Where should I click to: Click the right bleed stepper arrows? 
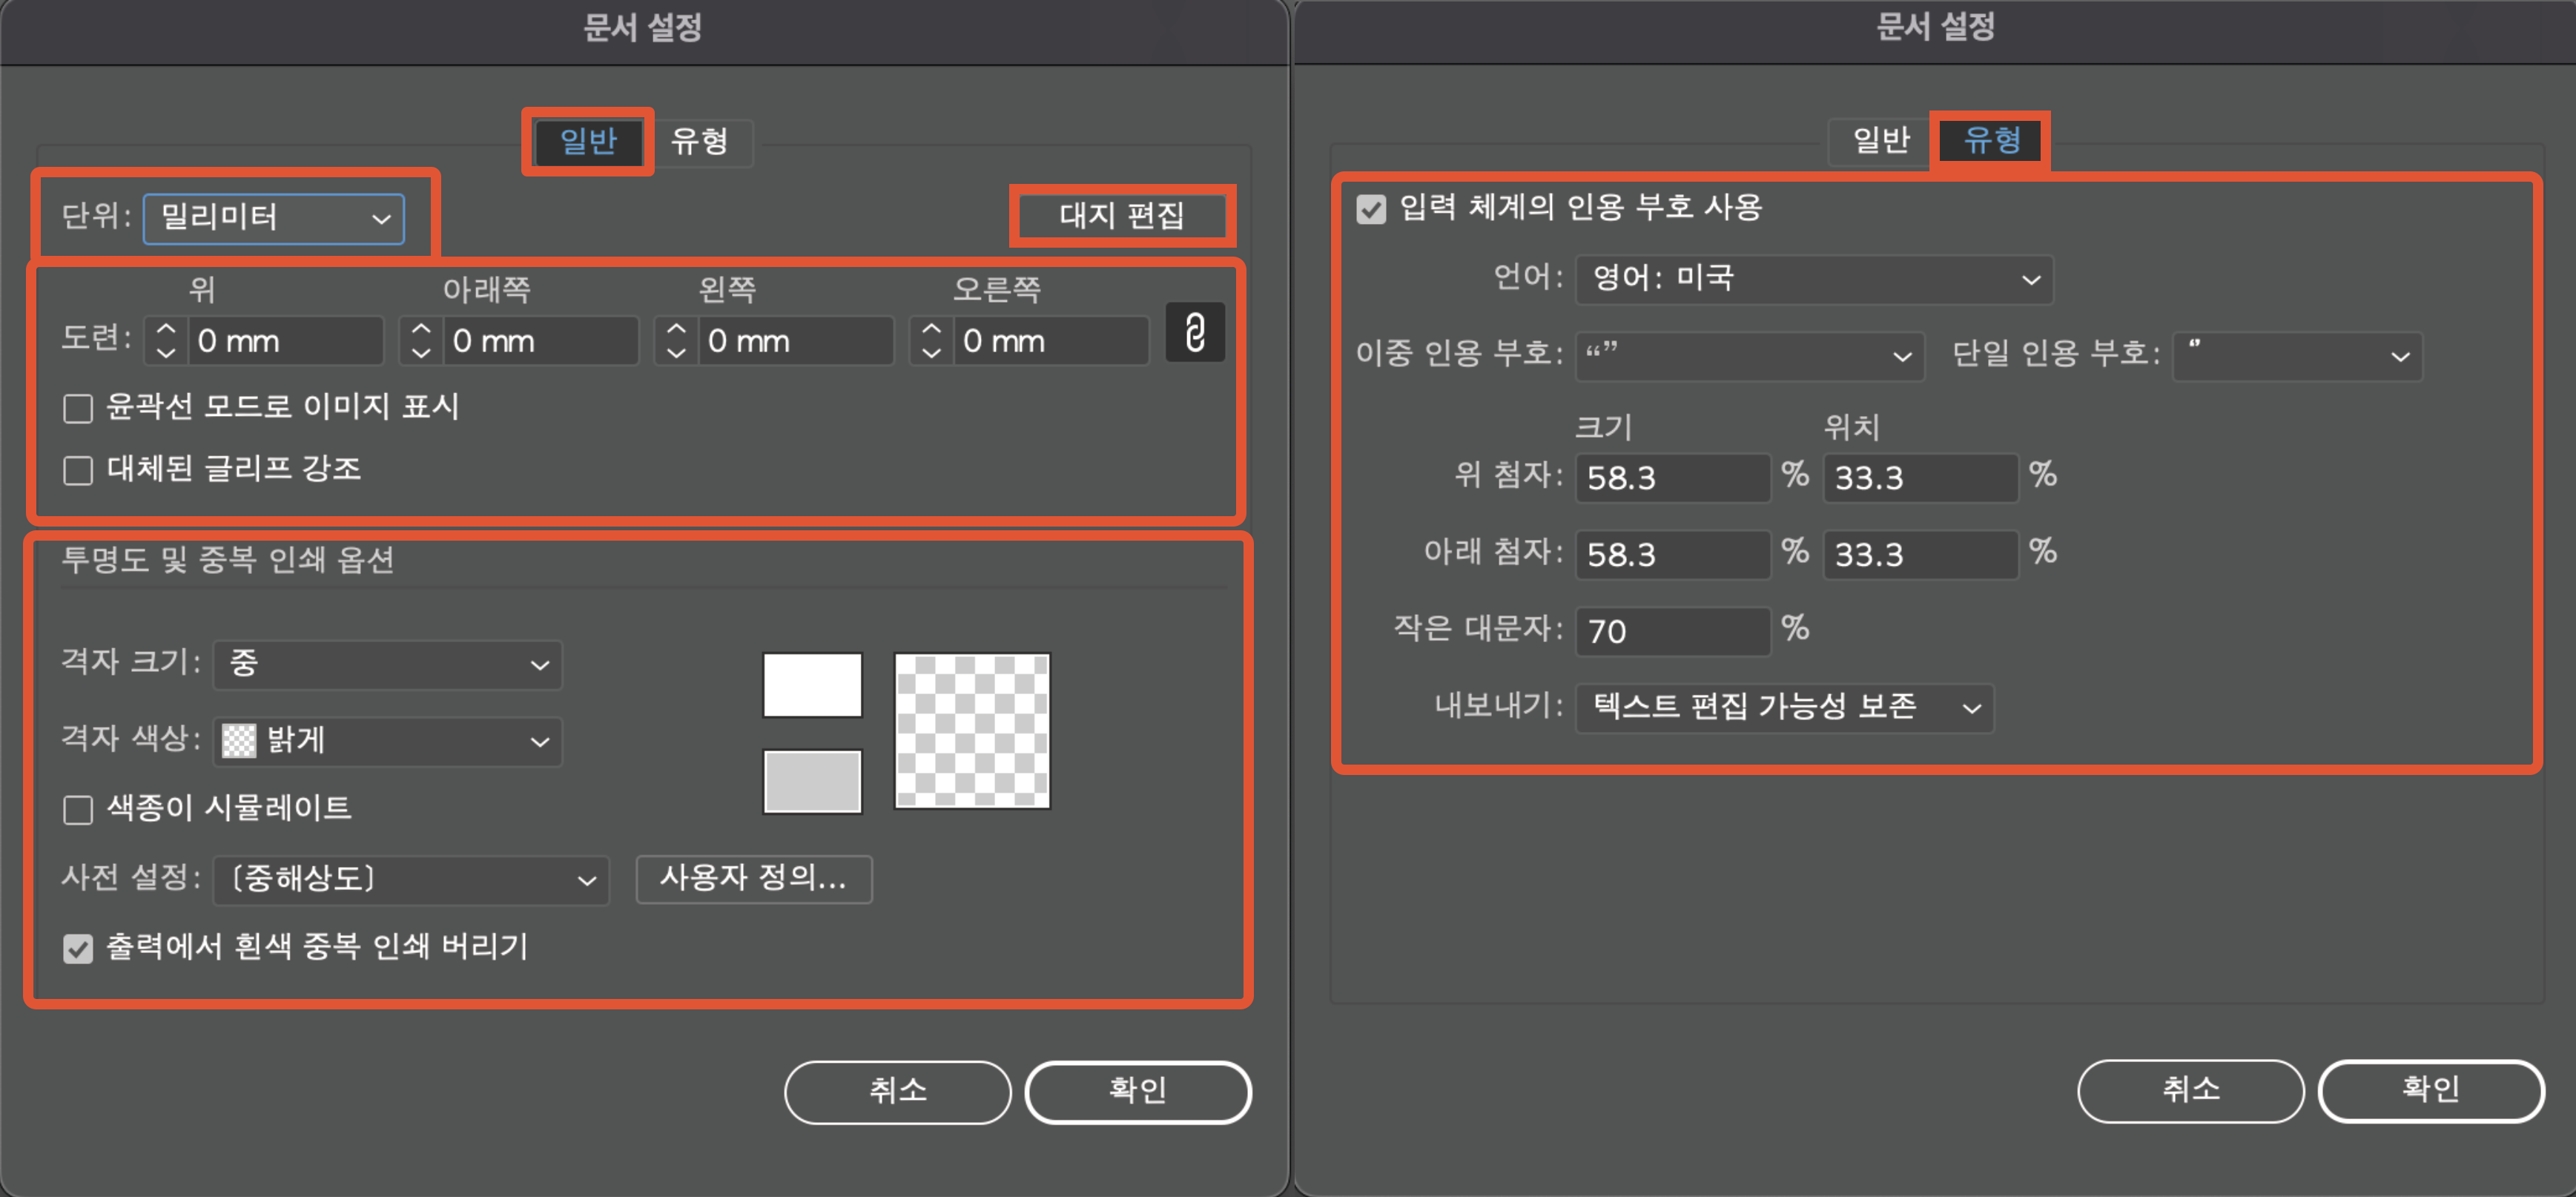(931, 341)
